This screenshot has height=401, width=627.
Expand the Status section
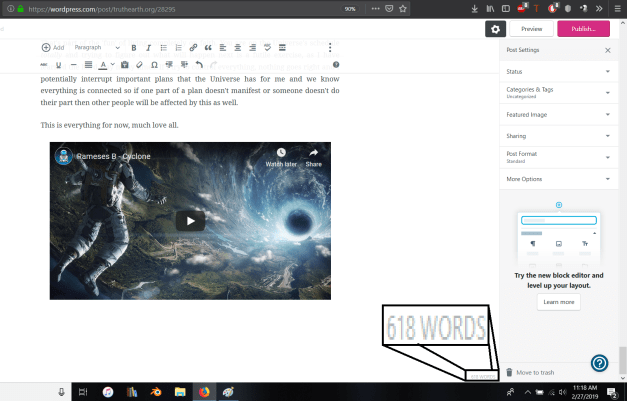(x=559, y=72)
